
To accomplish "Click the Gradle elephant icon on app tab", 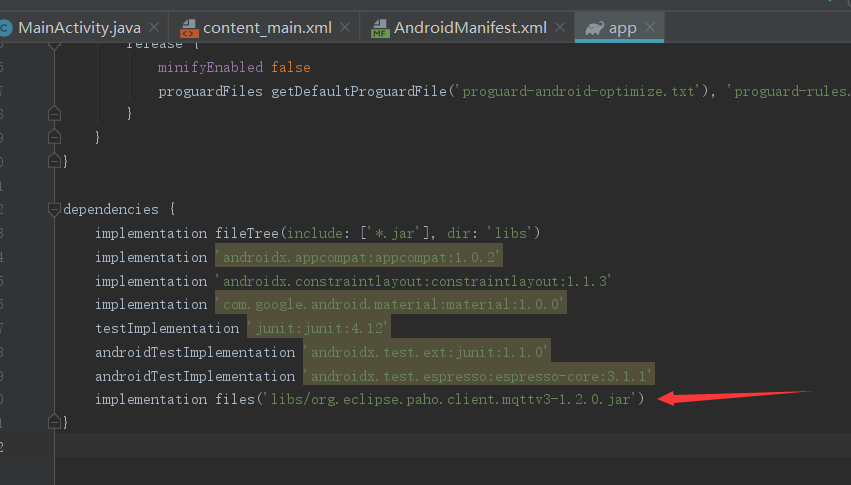I will point(595,28).
